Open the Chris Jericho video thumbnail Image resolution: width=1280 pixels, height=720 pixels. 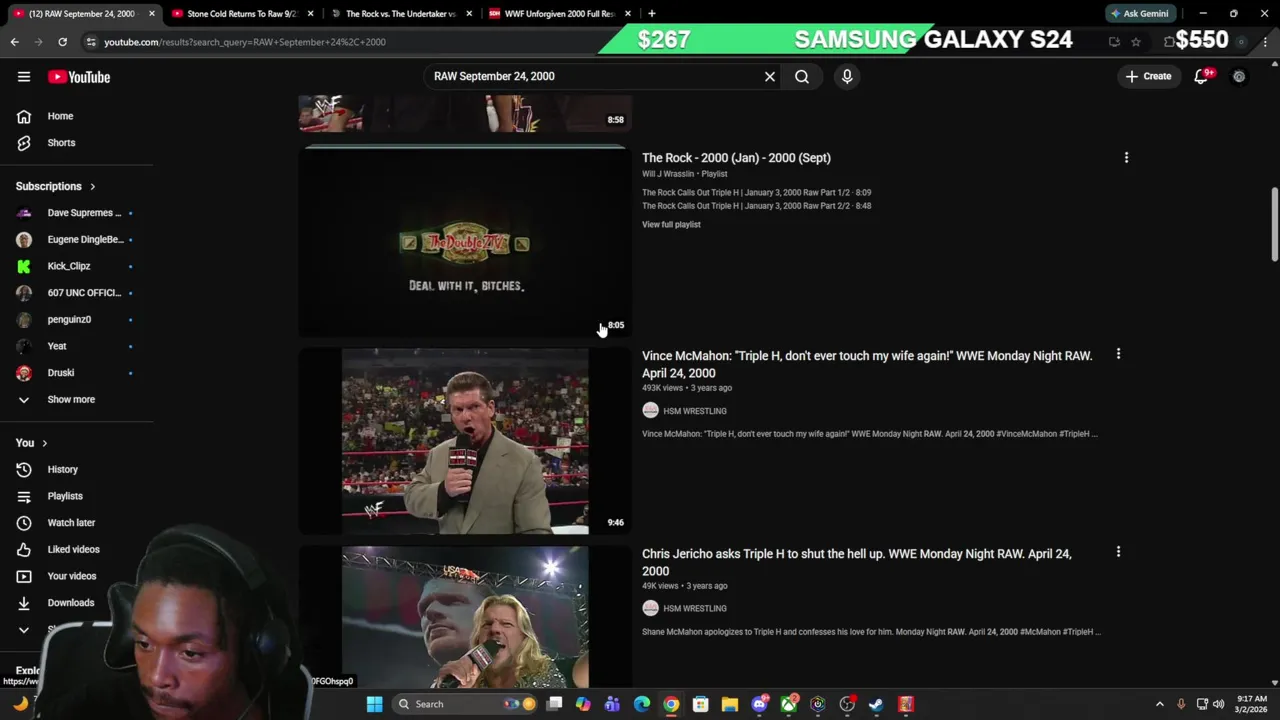[465, 617]
